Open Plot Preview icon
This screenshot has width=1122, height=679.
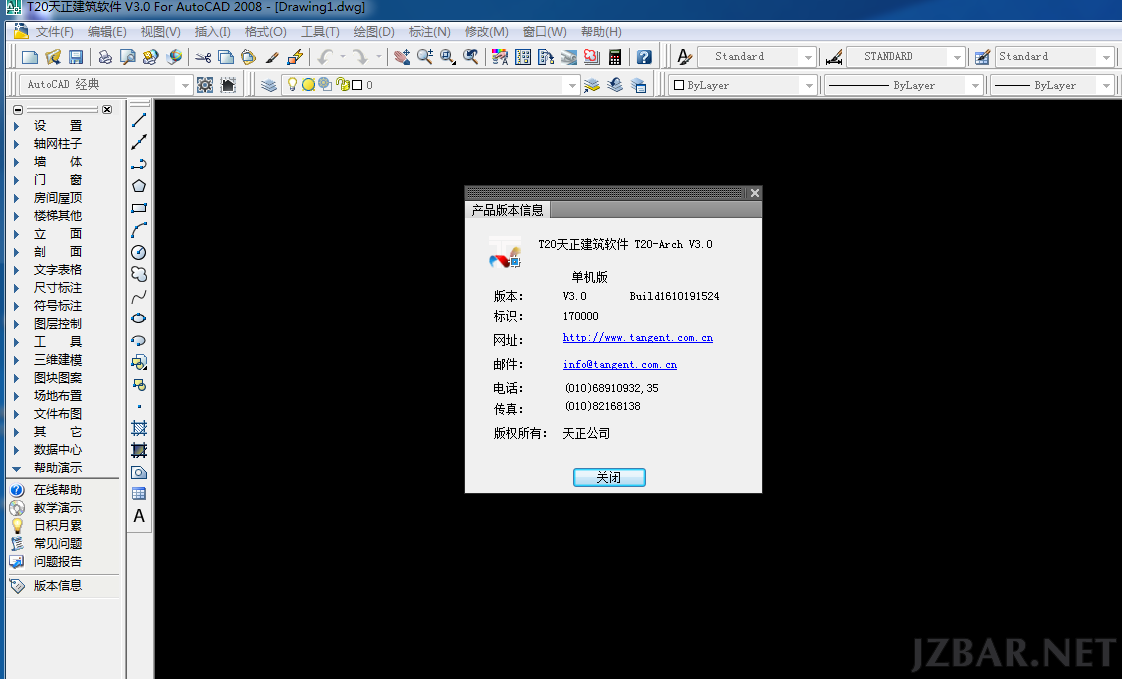tap(127, 57)
